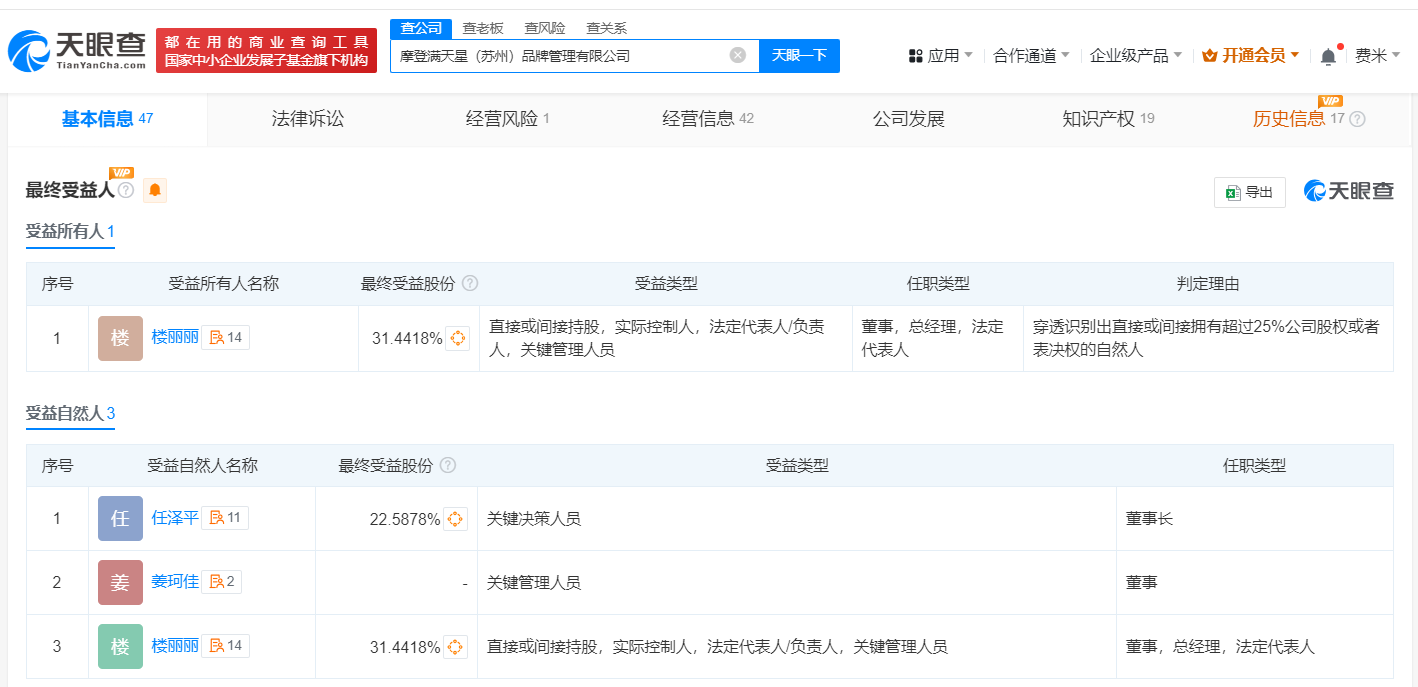
Task: Open the 知识产权 tab
Action: pyautogui.click(x=1098, y=119)
